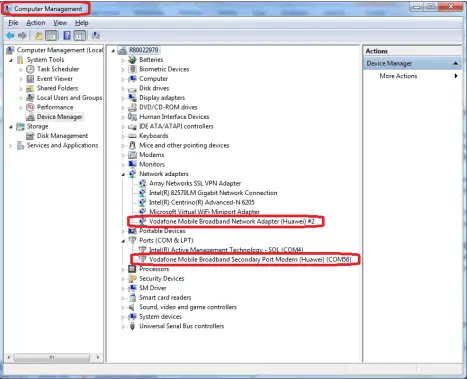Collapse the Device Manager actions section arrow

coord(455,63)
